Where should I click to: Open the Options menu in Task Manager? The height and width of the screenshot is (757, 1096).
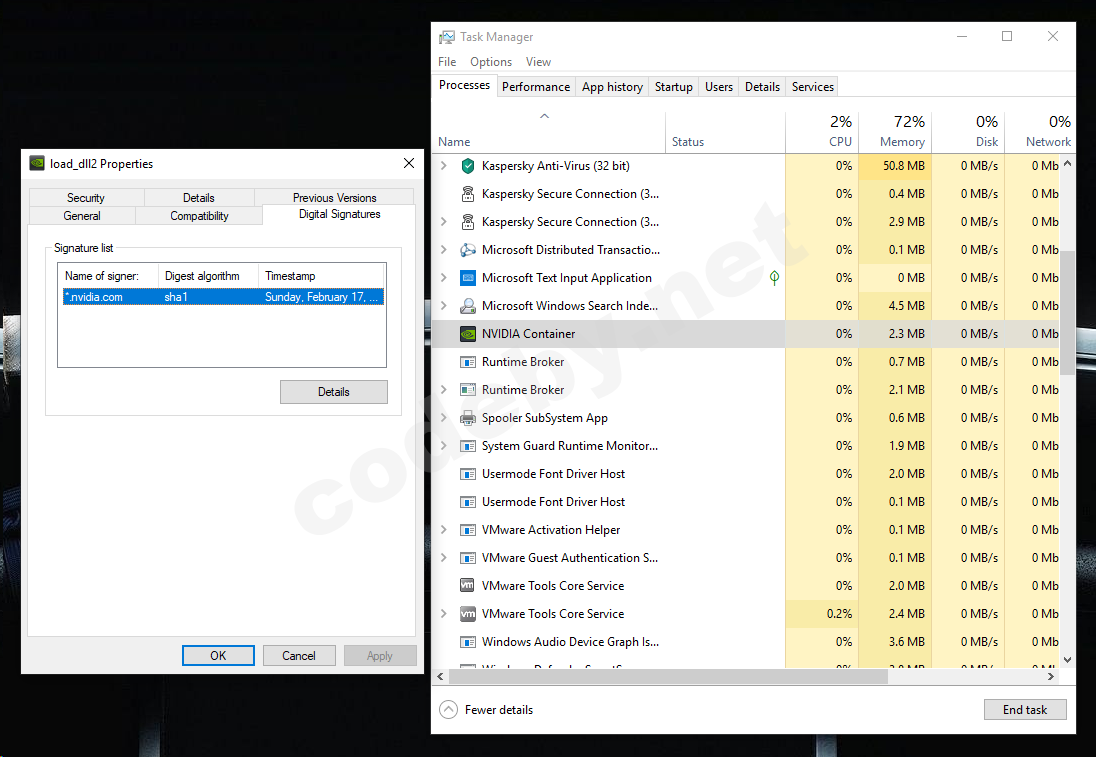coord(490,62)
